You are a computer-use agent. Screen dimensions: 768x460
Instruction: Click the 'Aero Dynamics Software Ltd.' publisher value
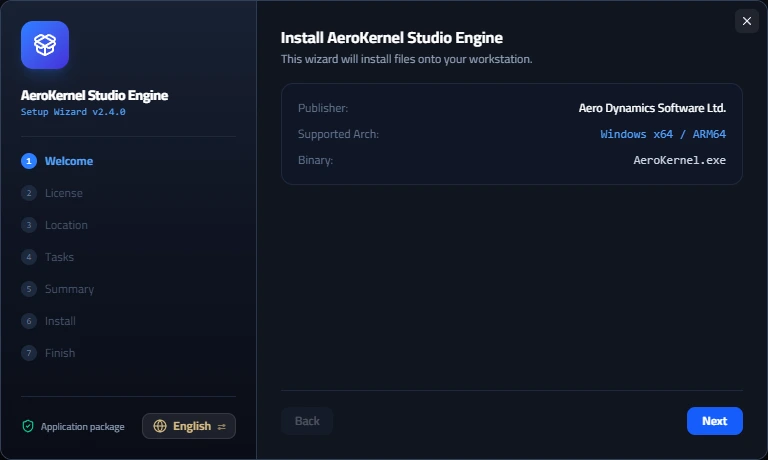click(x=652, y=108)
